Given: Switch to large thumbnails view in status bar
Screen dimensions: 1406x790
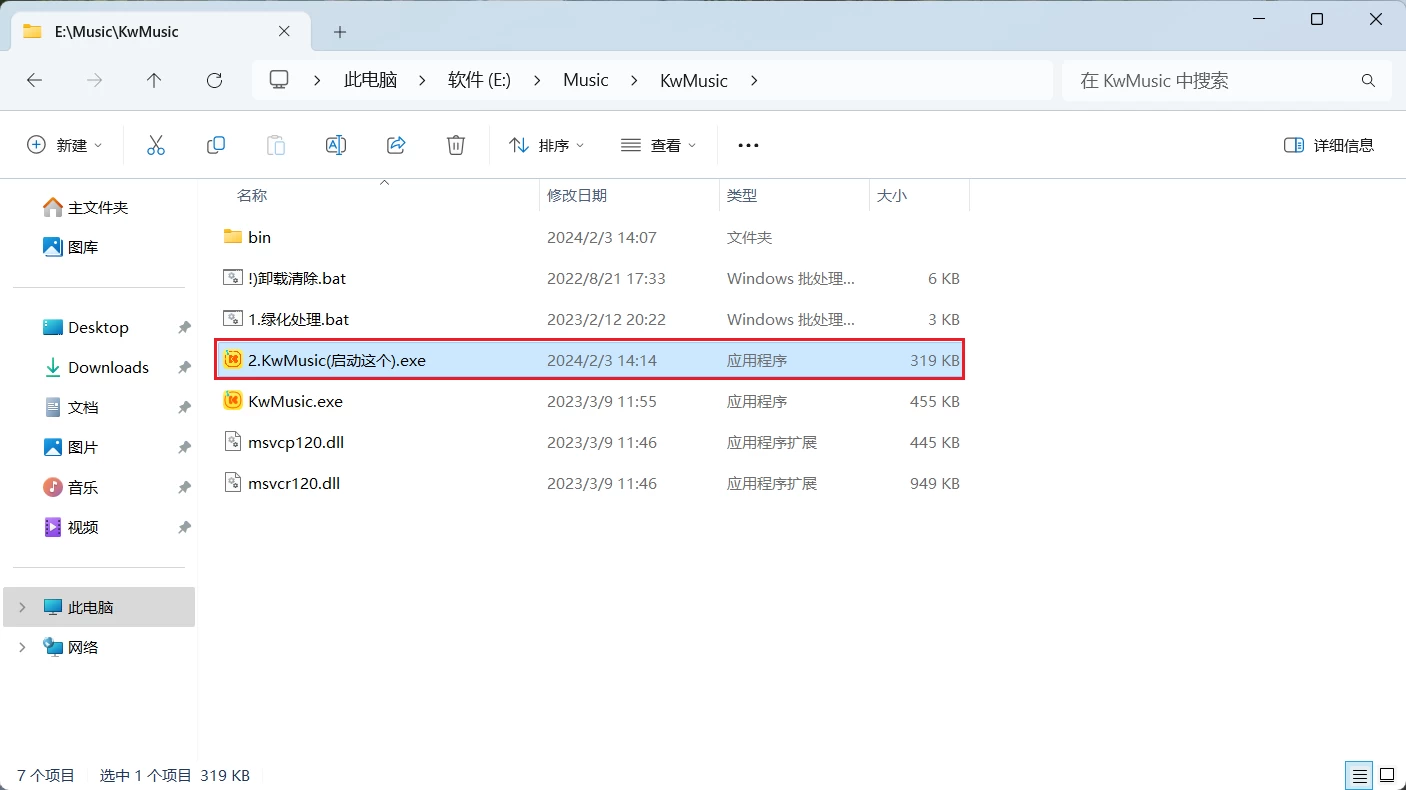Looking at the screenshot, I should (x=1387, y=775).
